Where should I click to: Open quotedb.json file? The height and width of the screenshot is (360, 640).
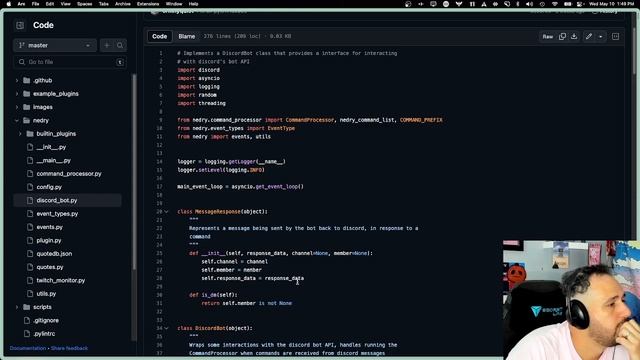coord(54,253)
